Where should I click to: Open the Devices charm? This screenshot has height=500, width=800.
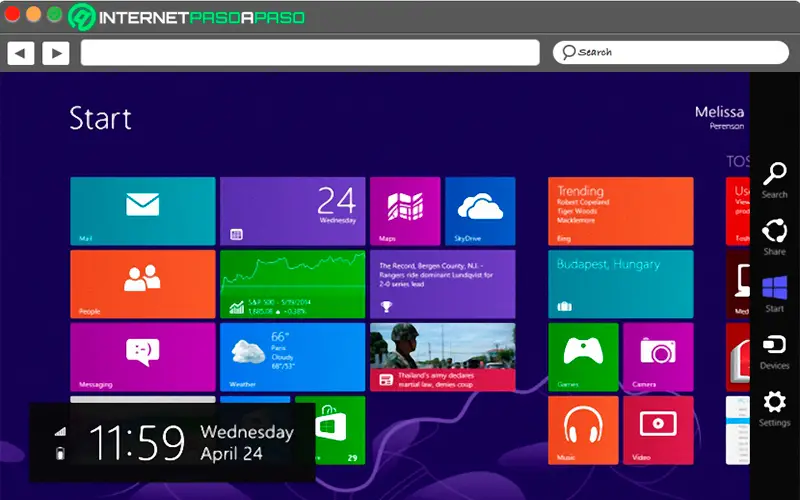click(x=774, y=352)
